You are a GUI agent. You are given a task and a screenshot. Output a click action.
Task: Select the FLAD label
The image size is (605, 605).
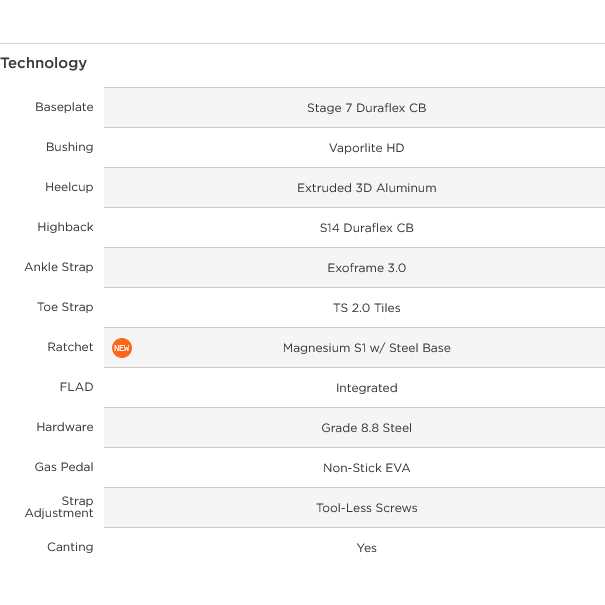(76, 387)
